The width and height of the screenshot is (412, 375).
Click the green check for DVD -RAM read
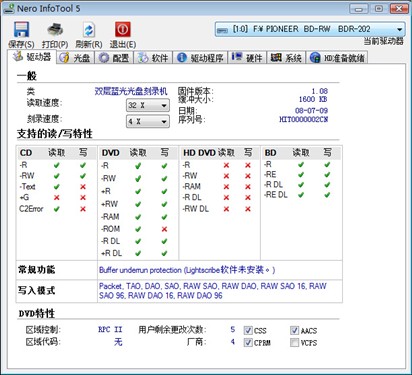(x=138, y=217)
